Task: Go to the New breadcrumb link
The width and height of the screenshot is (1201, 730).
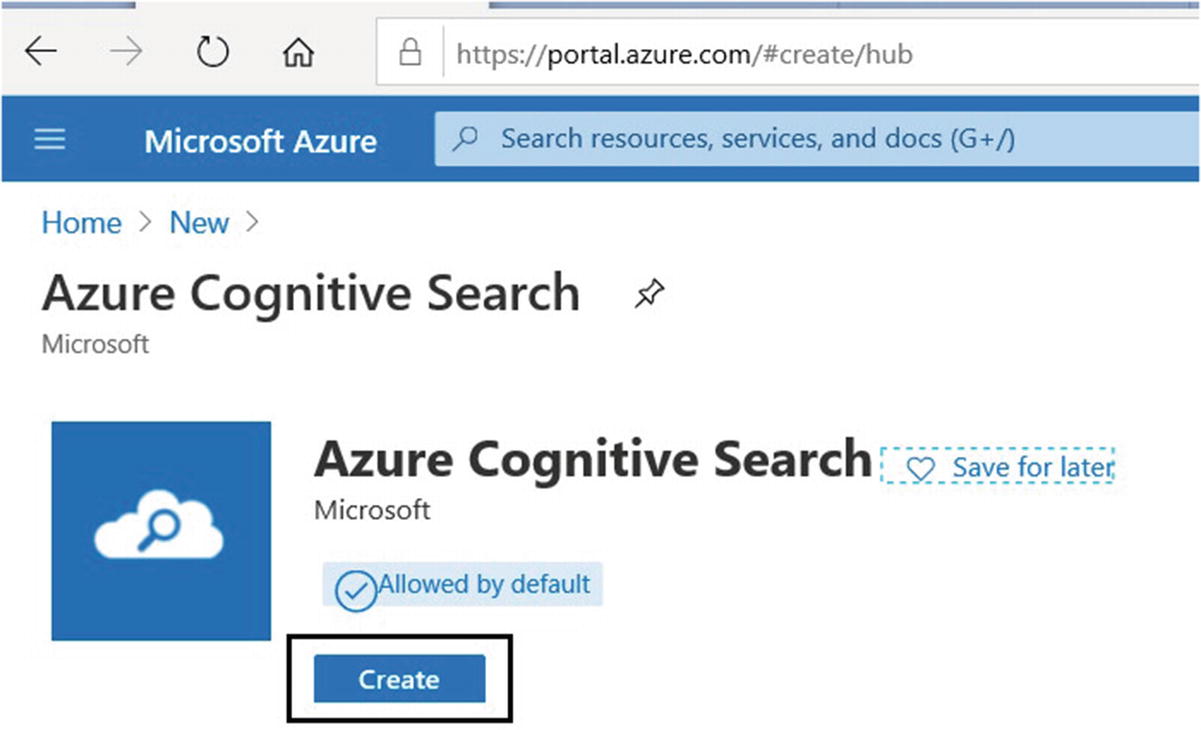Action: (199, 222)
